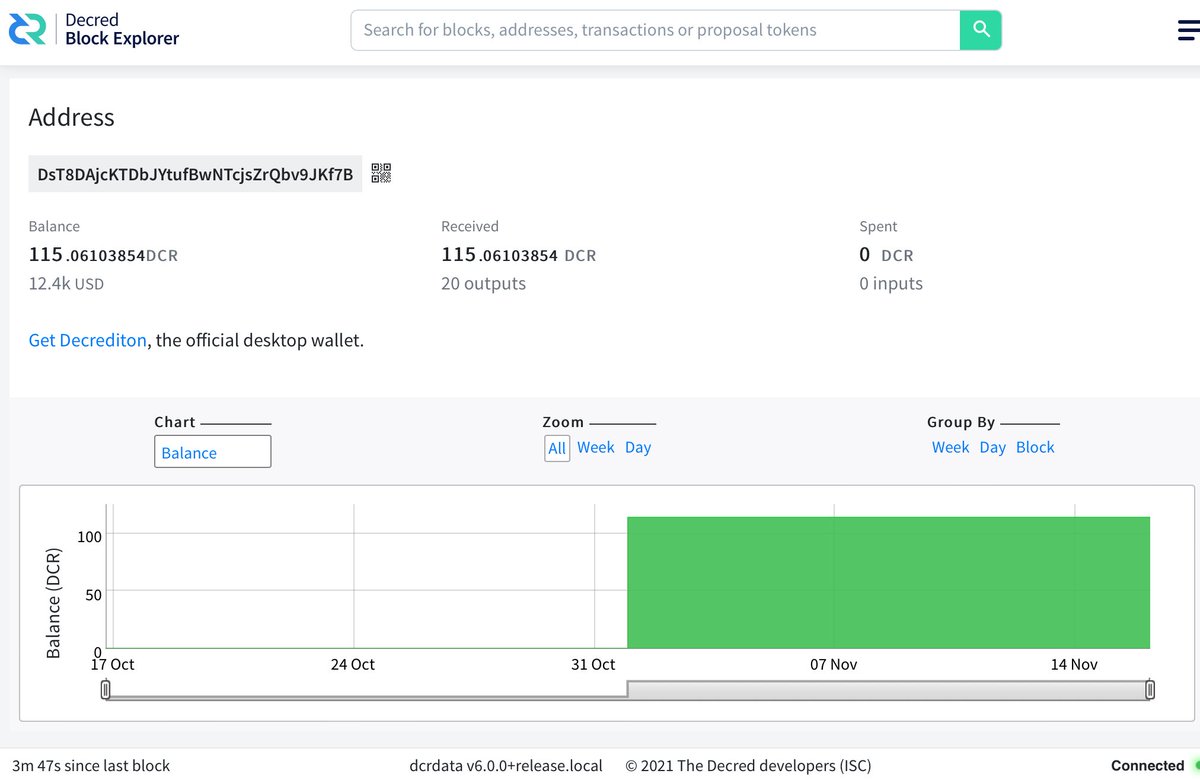Open the Get Decrediton link
The height and width of the screenshot is (780, 1200).
[x=87, y=340]
